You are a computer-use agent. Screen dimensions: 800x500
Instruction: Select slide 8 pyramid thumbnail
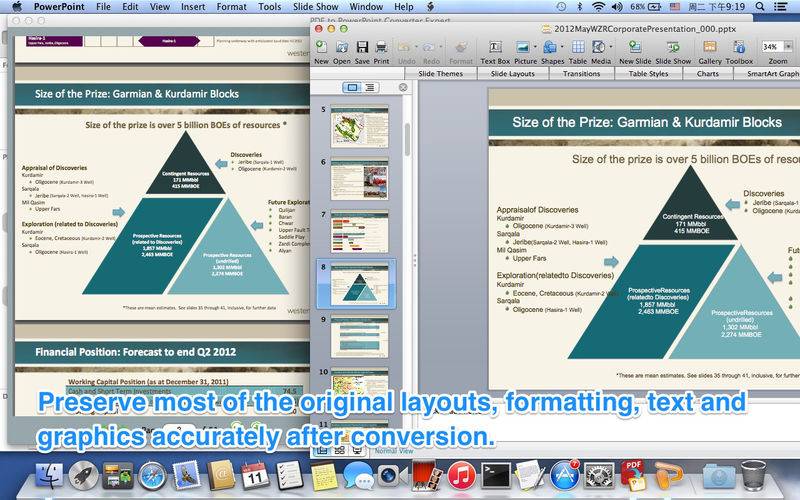pyautogui.click(x=359, y=284)
